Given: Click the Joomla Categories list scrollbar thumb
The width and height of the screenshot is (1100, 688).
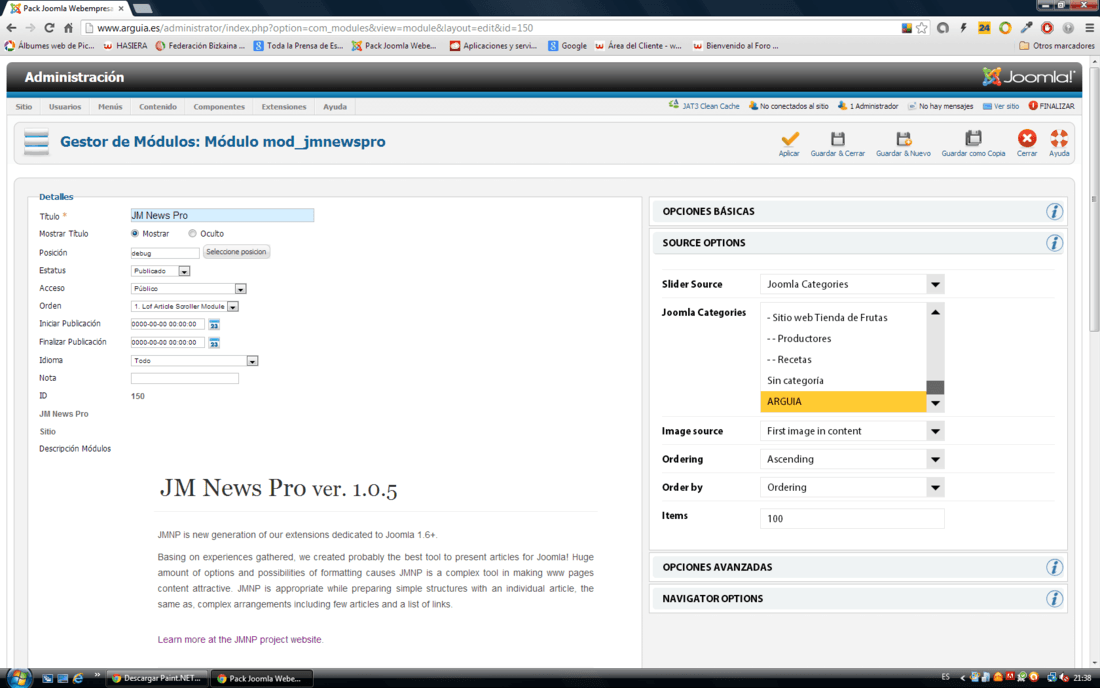Looking at the screenshot, I should click(935, 387).
